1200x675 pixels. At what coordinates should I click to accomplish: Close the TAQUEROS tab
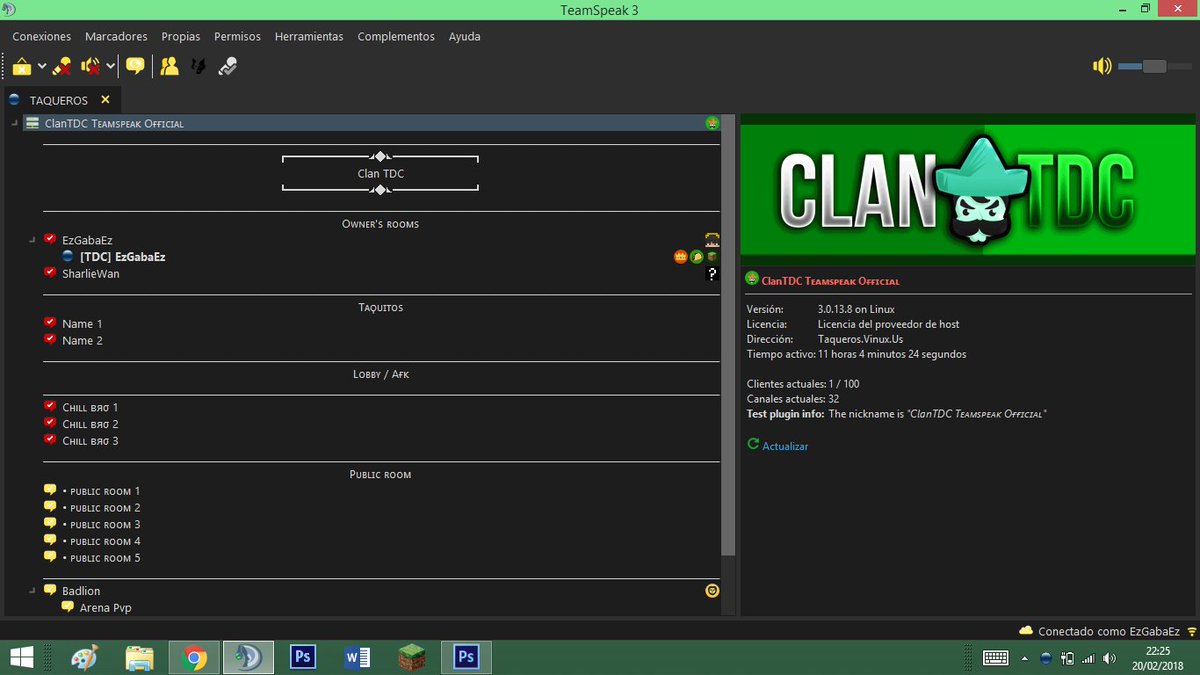pos(105,100)
